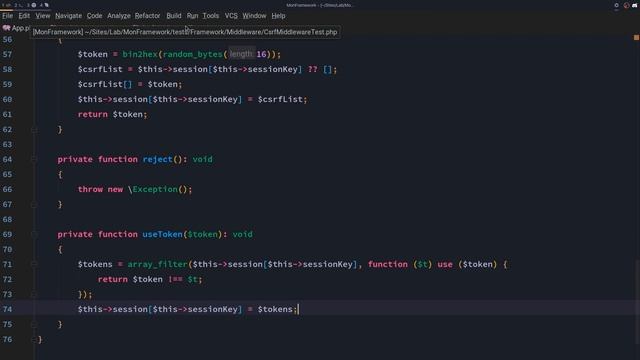Viewport: 640px width, 360px height.
Task: Click the orange warning marker in error stripe
Action: click(x=636, y=38)
